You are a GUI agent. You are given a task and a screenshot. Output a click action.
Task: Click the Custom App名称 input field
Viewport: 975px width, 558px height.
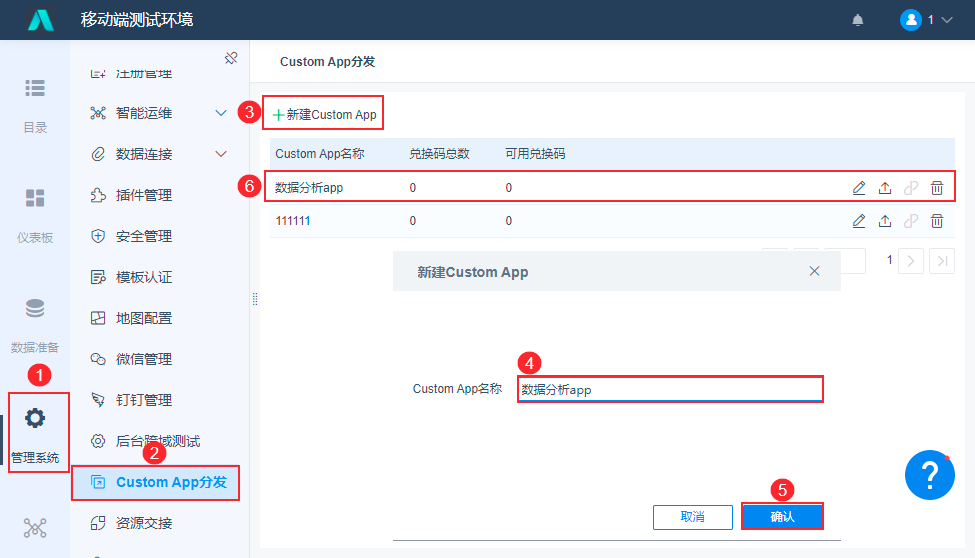670,389
